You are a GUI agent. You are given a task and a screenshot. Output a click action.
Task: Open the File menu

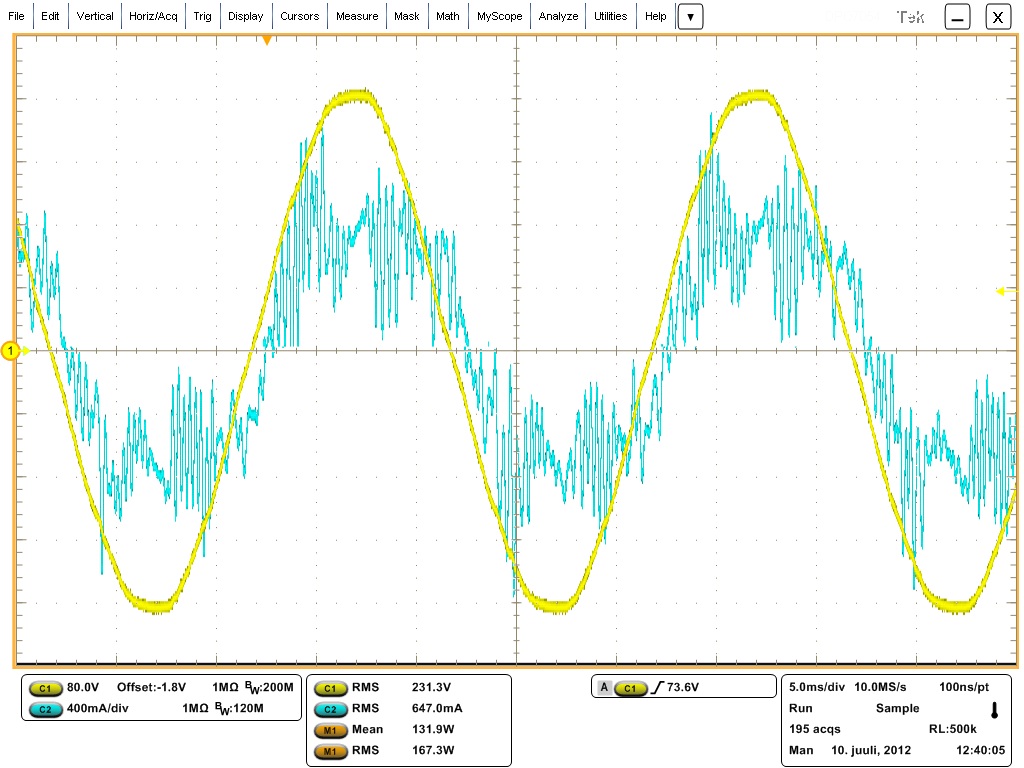point(16,17)
